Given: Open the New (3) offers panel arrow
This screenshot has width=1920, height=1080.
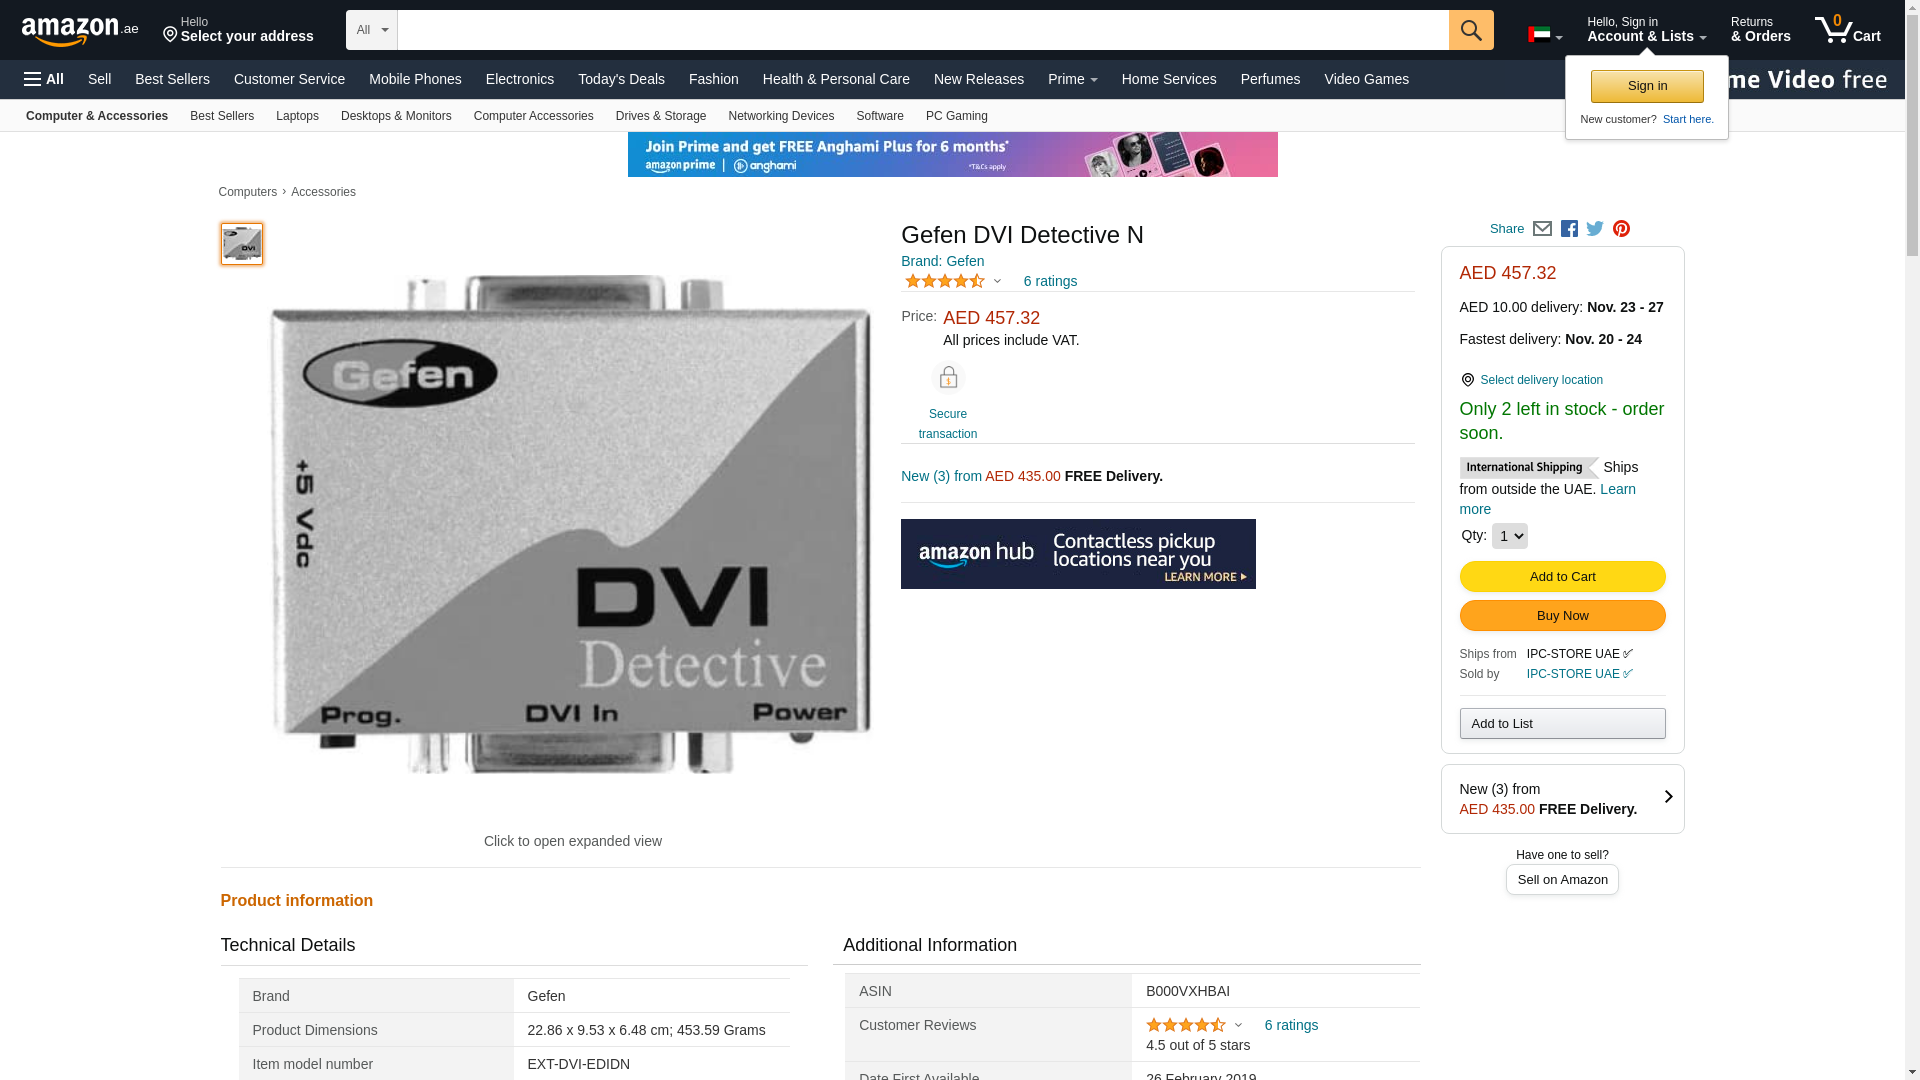Looking at the screenshot, I should click(x=1667, y=798).
